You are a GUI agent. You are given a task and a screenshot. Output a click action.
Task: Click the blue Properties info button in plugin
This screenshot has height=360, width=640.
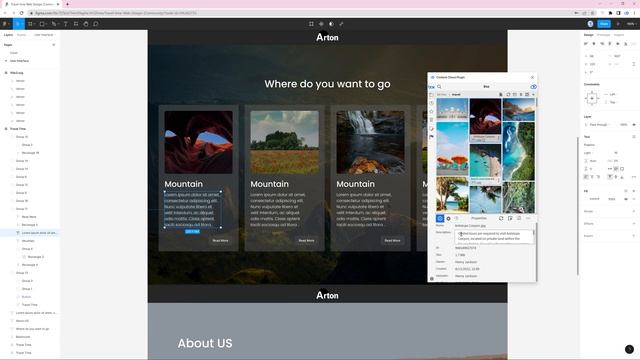[440, 218]
